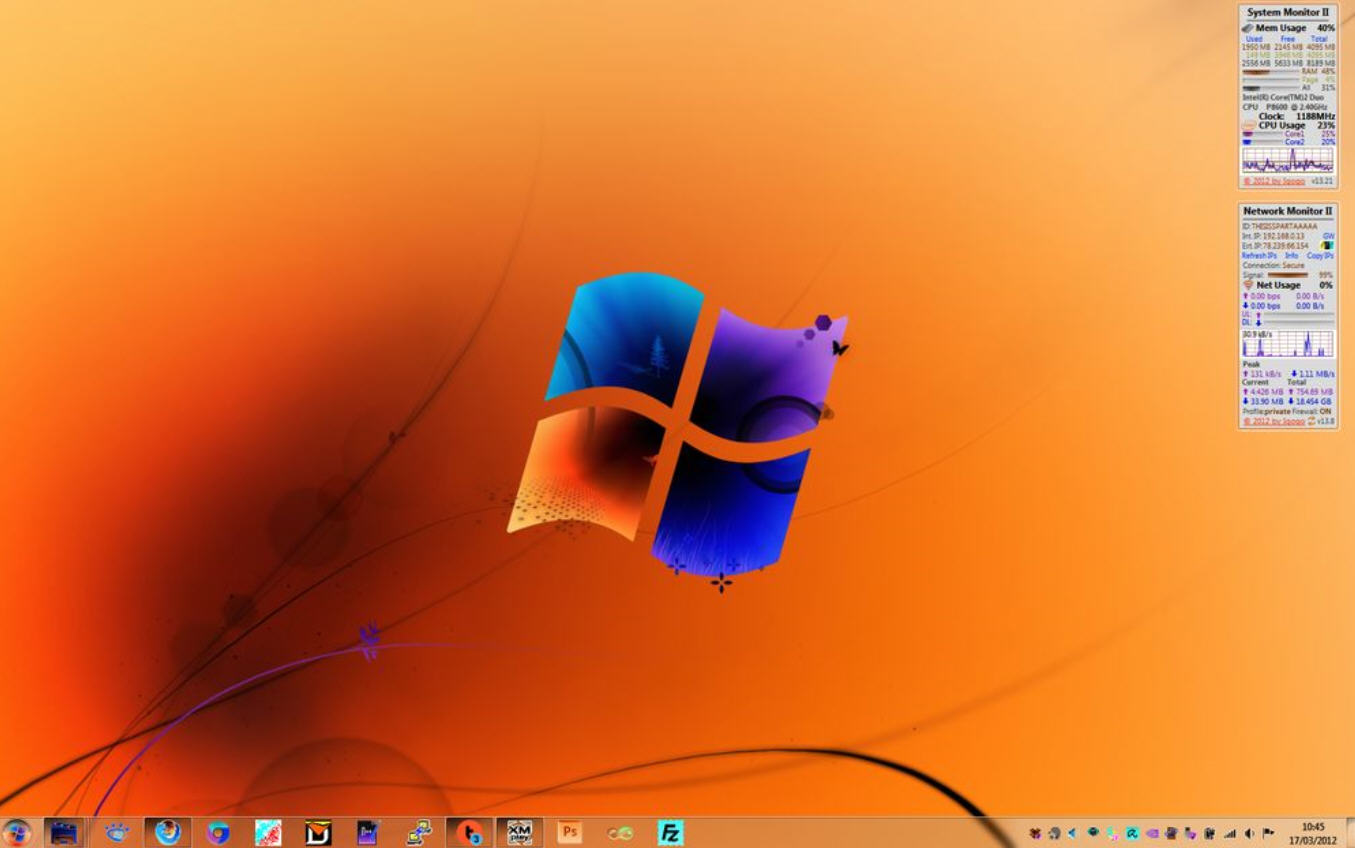Toggle the GW indicator in Network Monitor
Screen dimensions: 1355x848
(x=1328, y=236)
